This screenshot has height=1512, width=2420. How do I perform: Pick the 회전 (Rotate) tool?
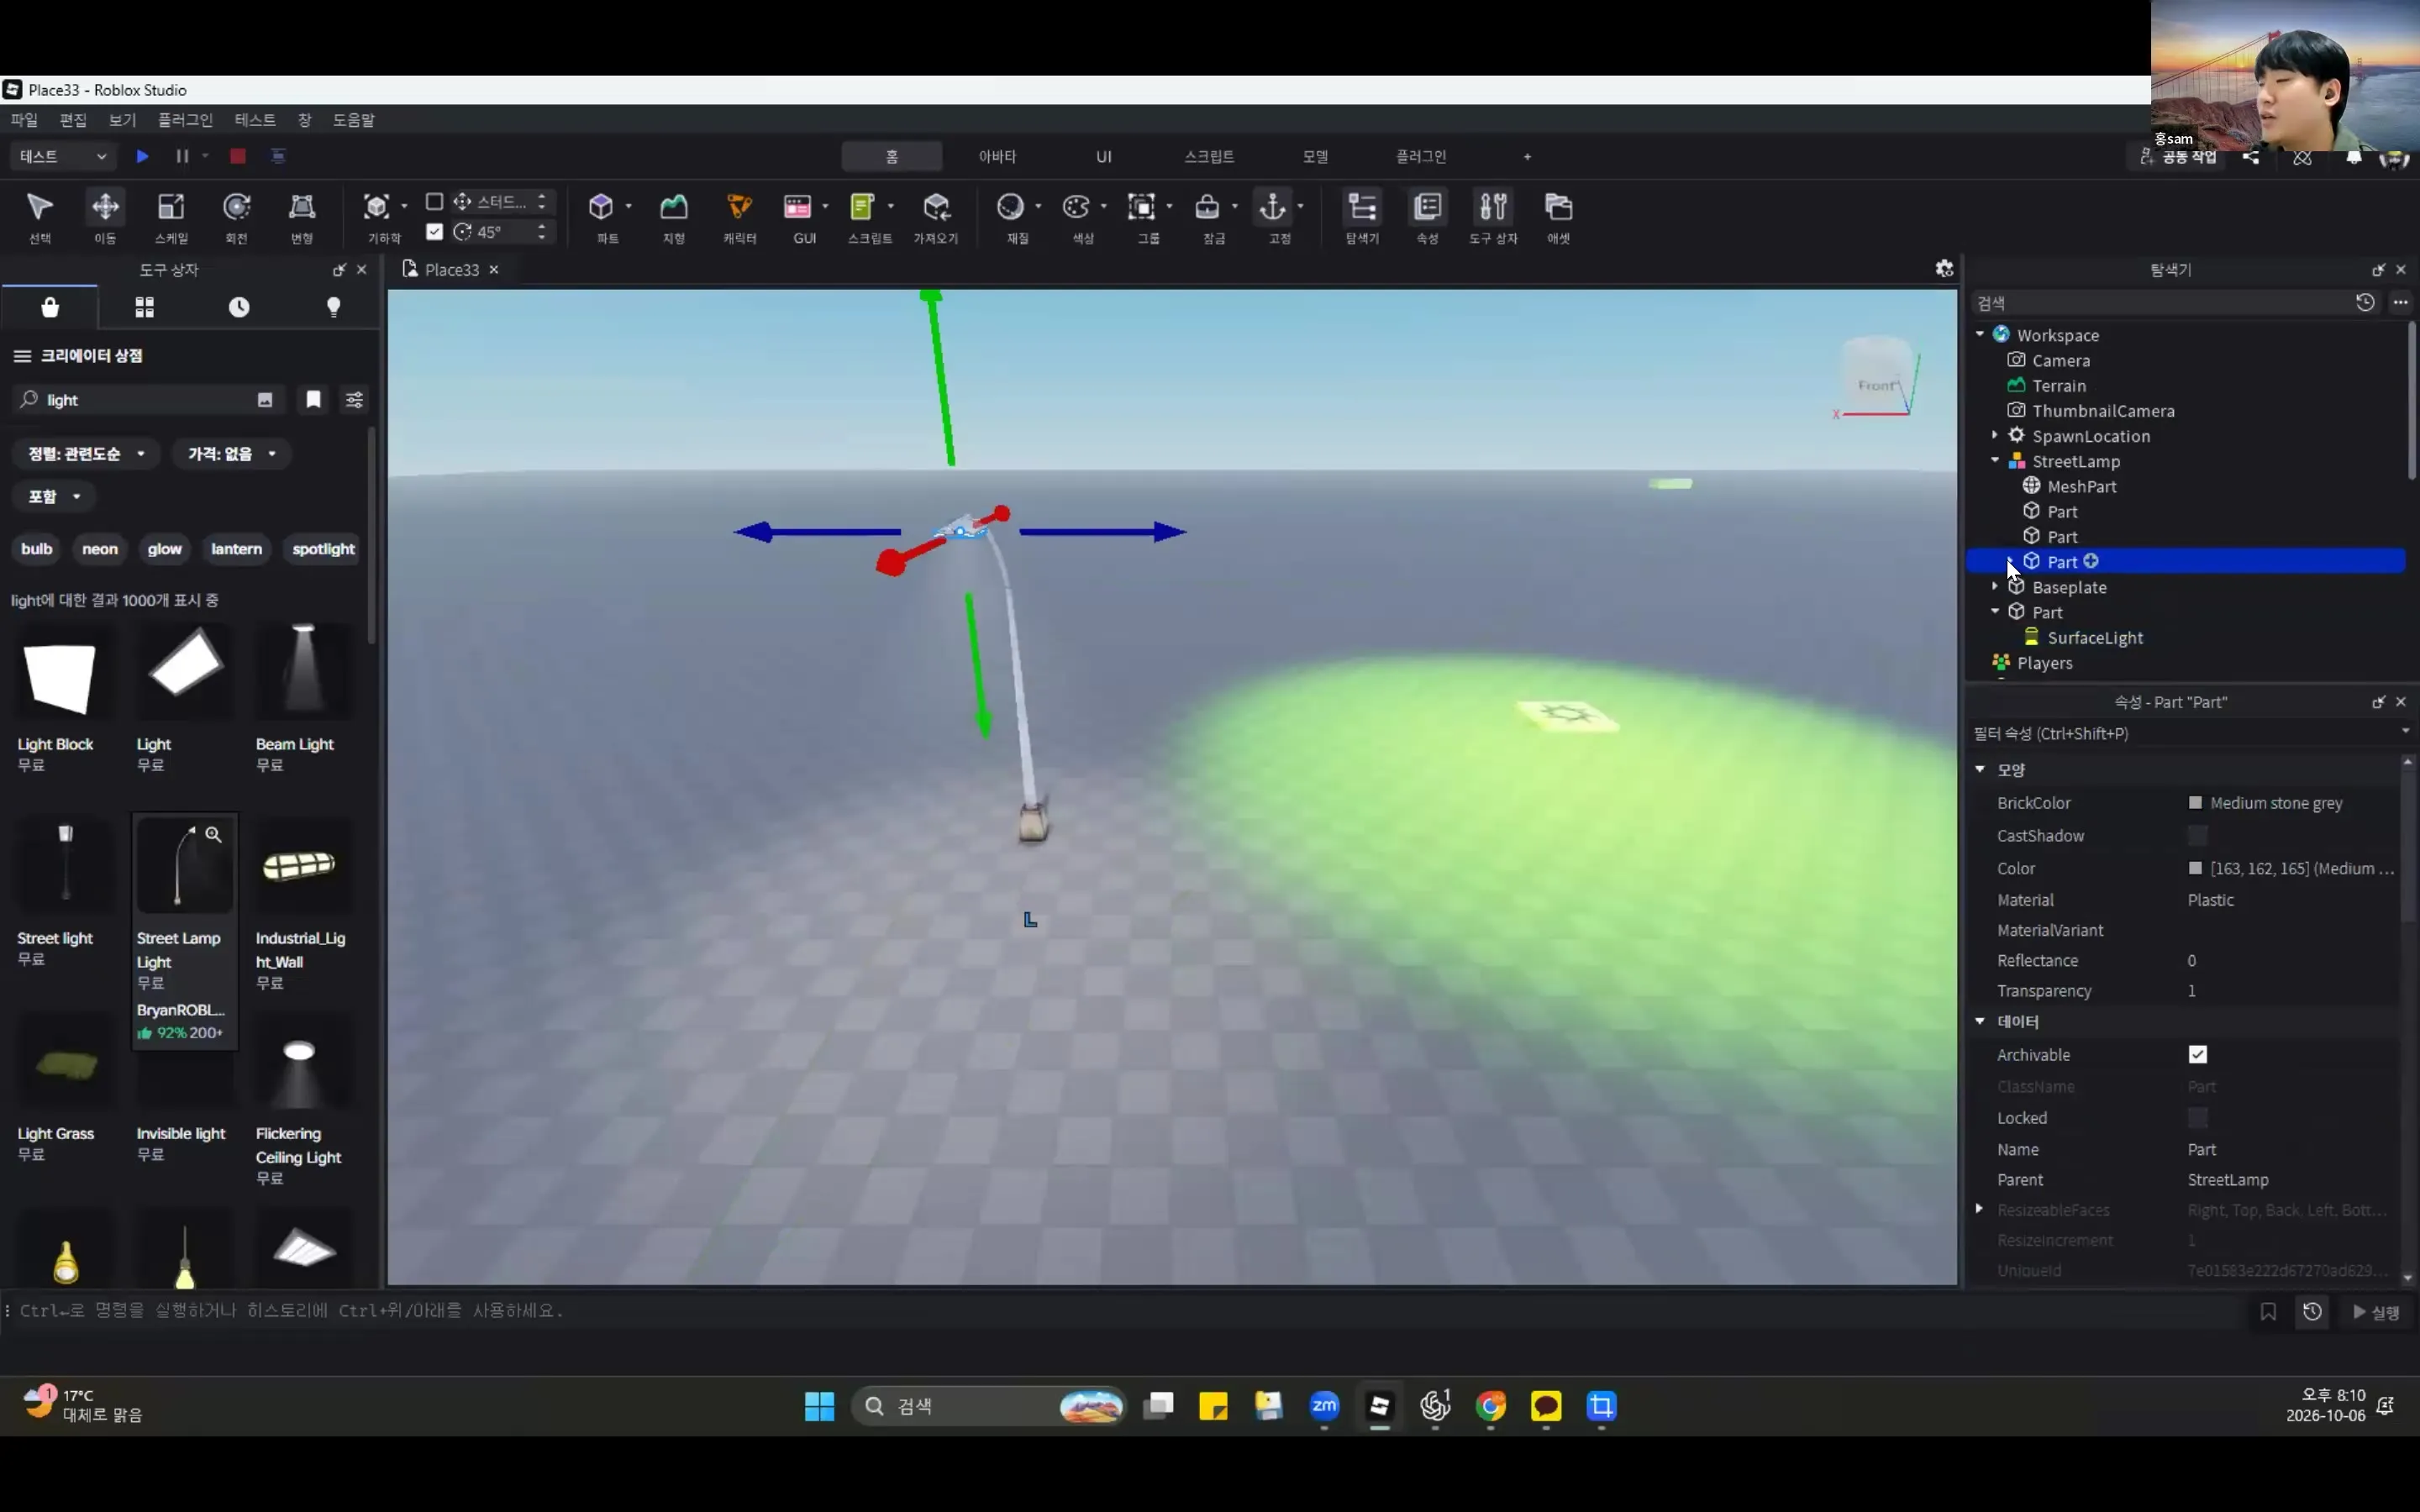pos(236,216)
